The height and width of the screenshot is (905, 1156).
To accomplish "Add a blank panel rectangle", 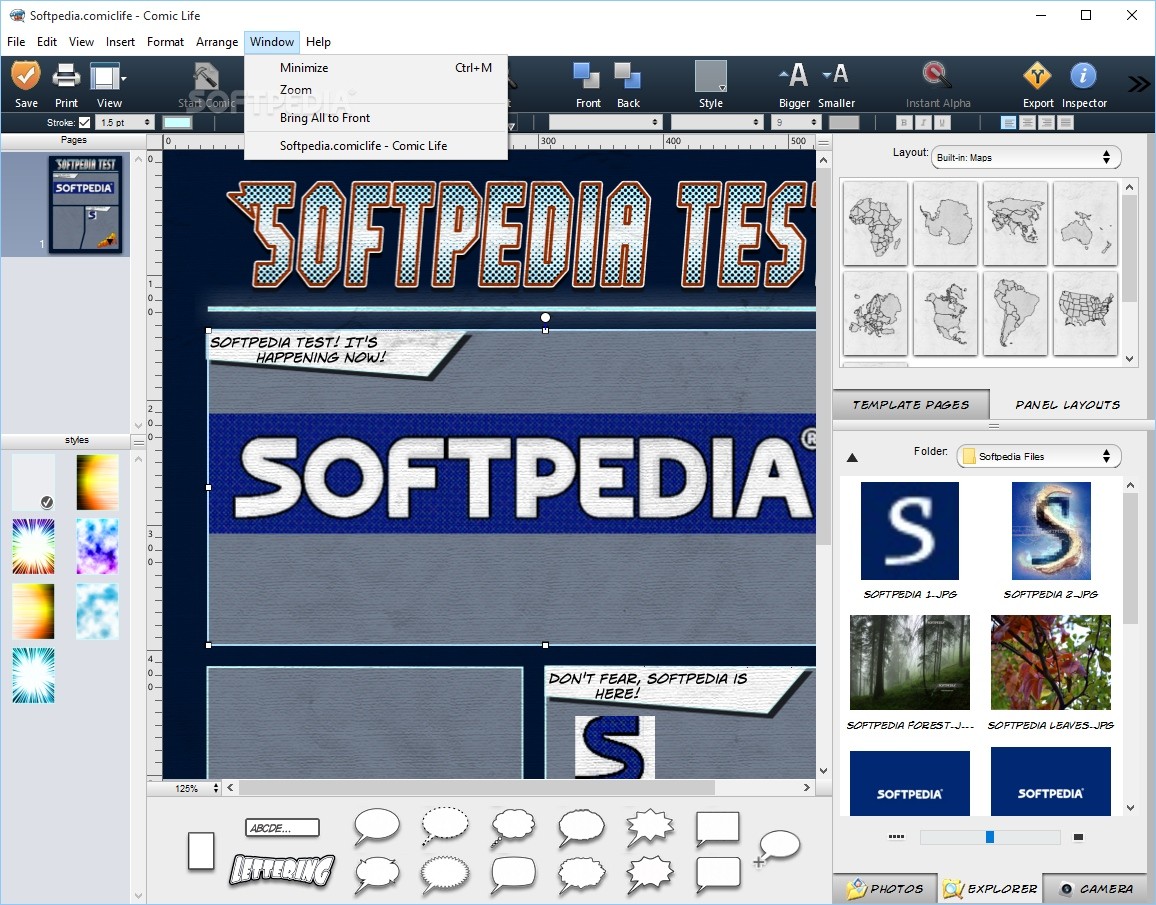I will [201, 851].
